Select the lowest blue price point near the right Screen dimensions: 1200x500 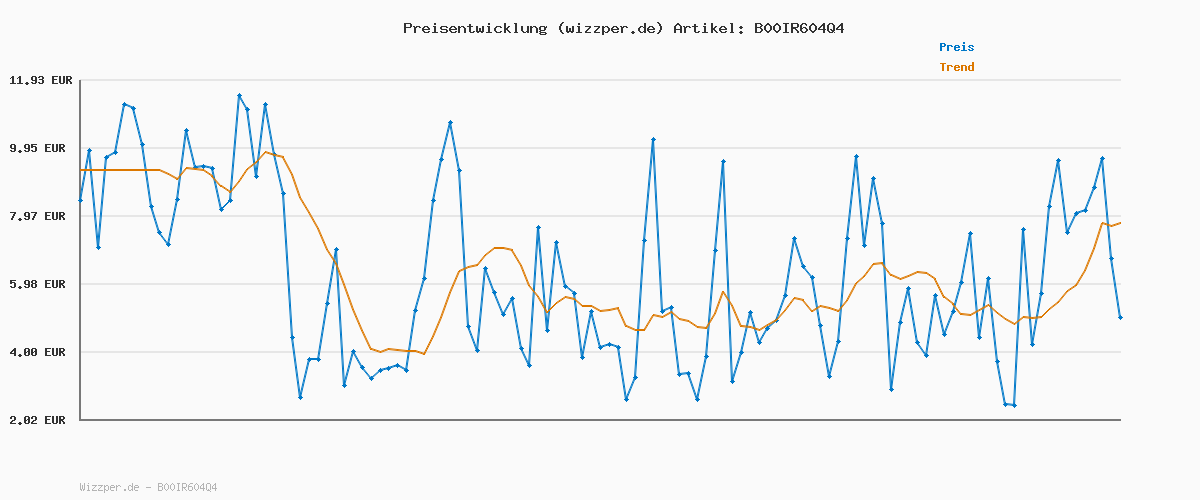pos(1014,405)
